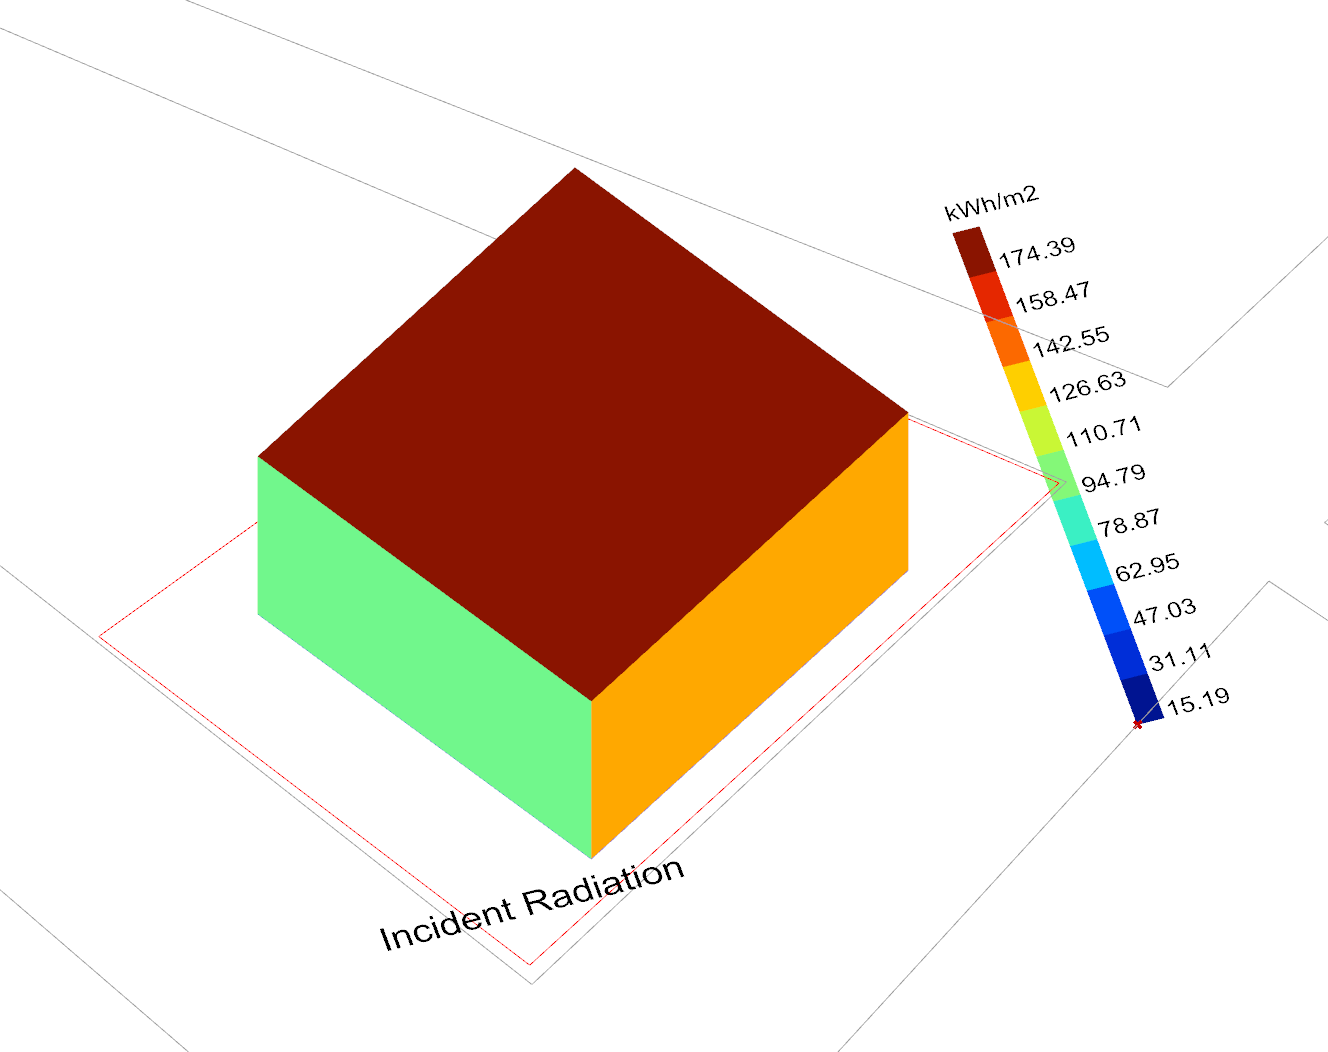The height and width of the screenshot is (1052, 1328).
Task: Pick the orange legend swatch beside 142.55
Action: pyautogui.click(x=1008, y=342)
